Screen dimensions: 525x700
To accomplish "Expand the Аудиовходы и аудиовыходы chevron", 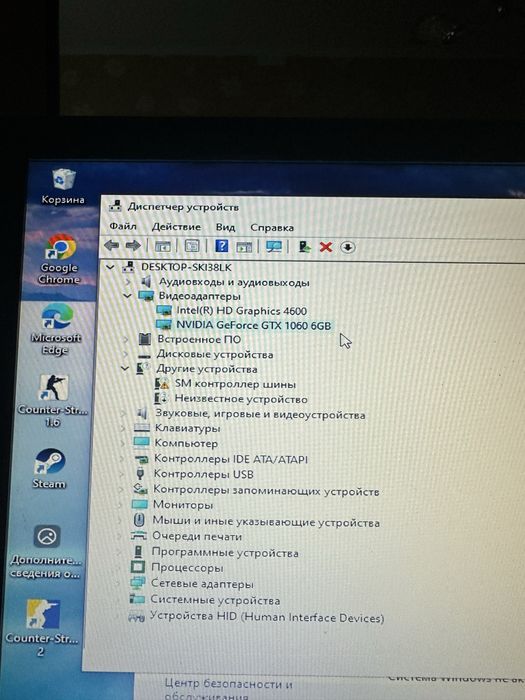I will (x=128, y=282).
